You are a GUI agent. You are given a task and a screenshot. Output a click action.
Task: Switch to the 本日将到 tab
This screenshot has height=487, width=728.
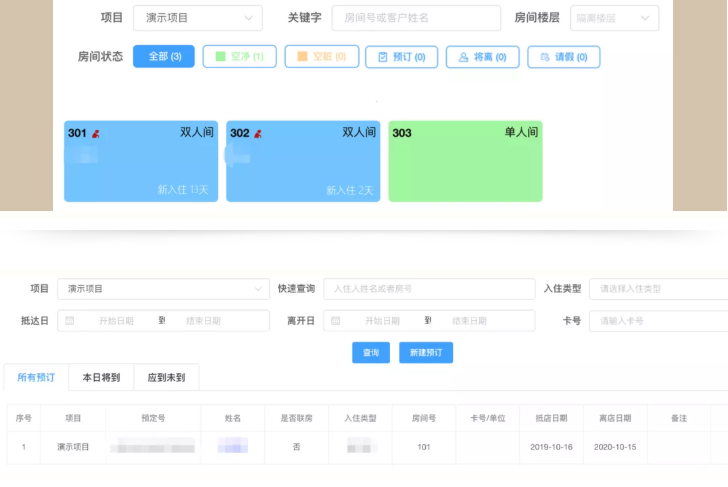coord(101,377)
